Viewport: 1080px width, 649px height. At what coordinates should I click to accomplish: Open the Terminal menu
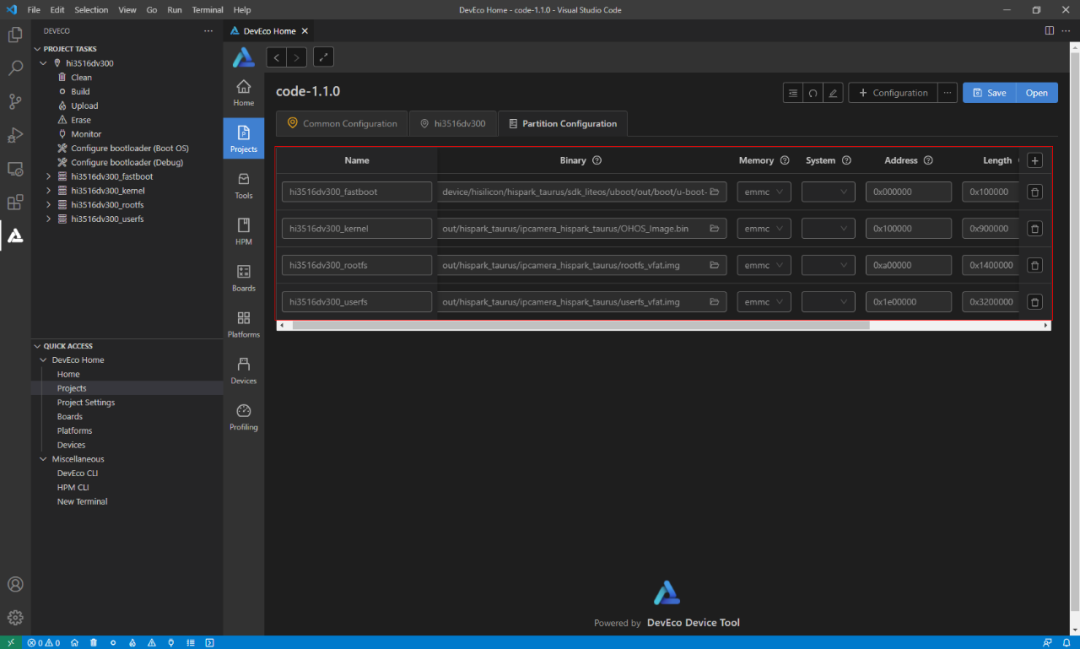pos(207,10)
